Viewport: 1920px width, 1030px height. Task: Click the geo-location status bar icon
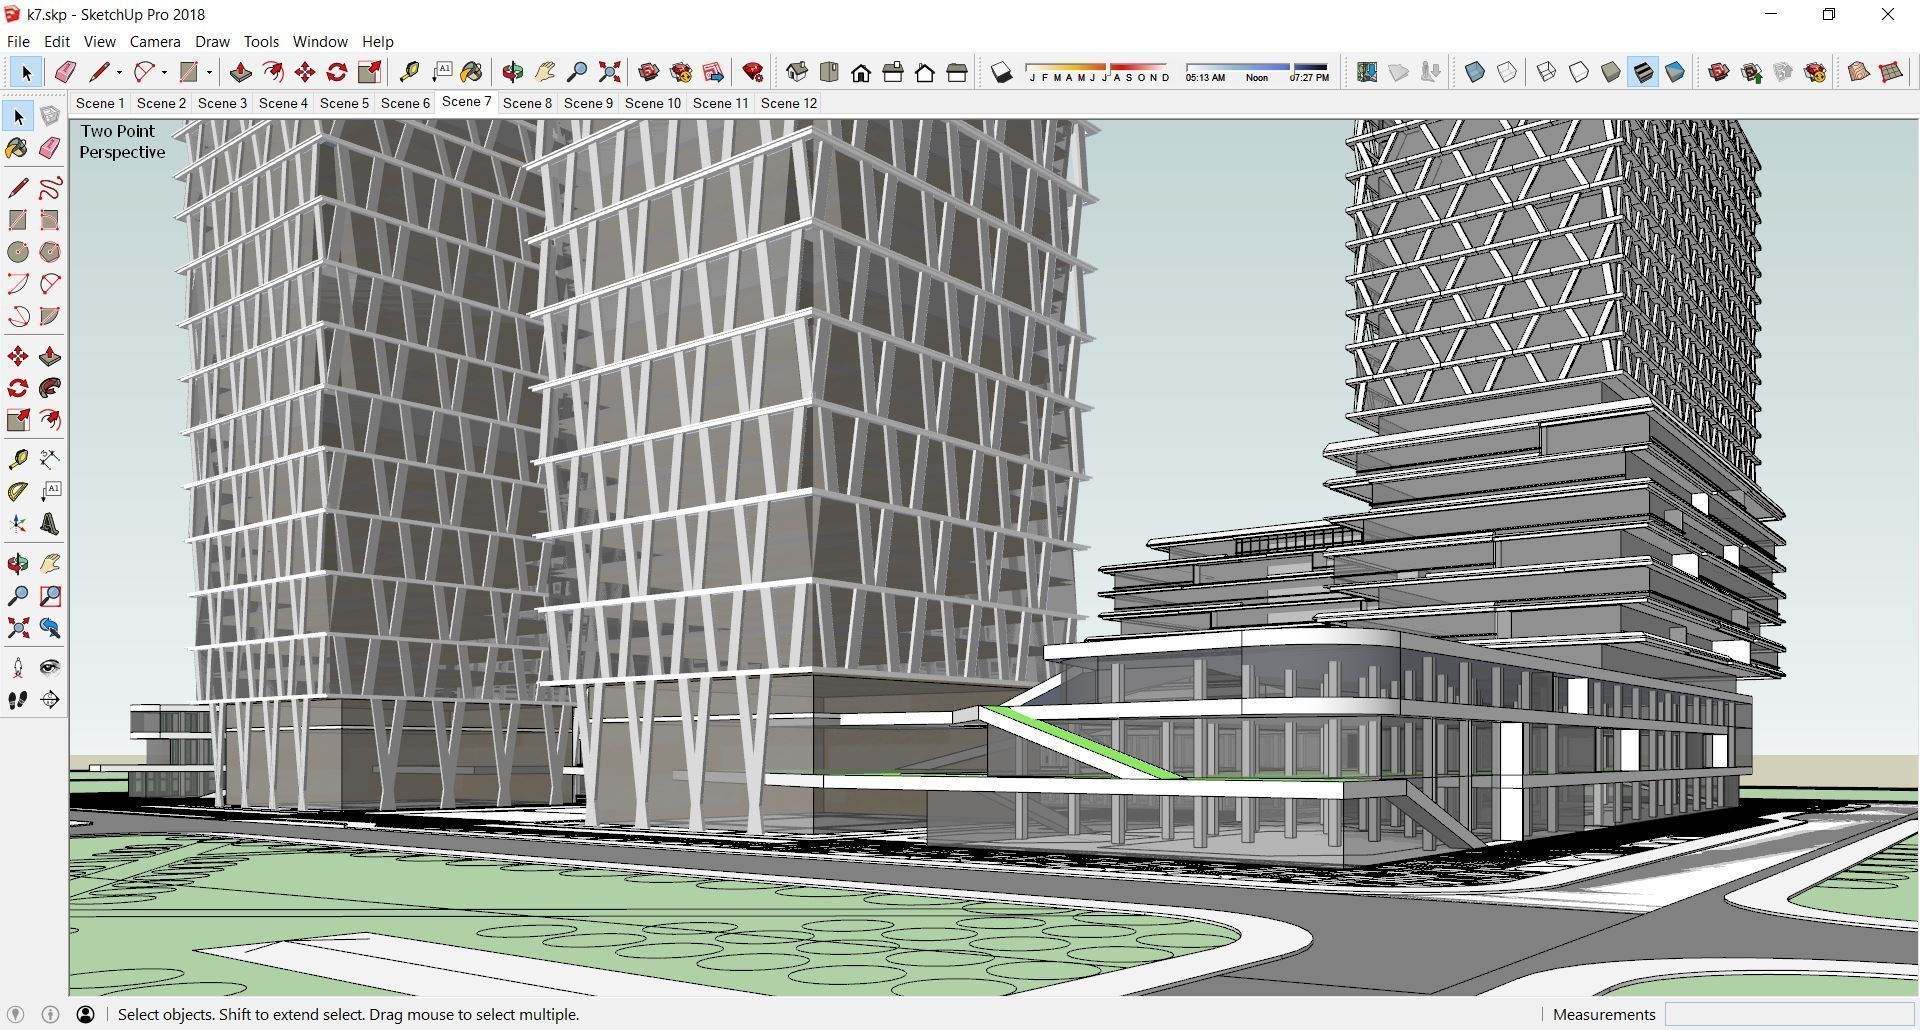16,1014
